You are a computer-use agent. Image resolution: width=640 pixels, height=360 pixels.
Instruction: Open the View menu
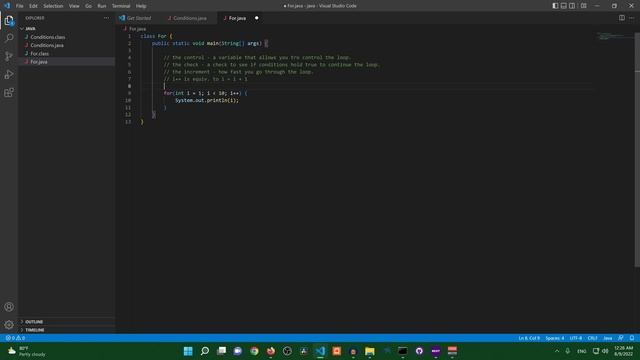74,6
